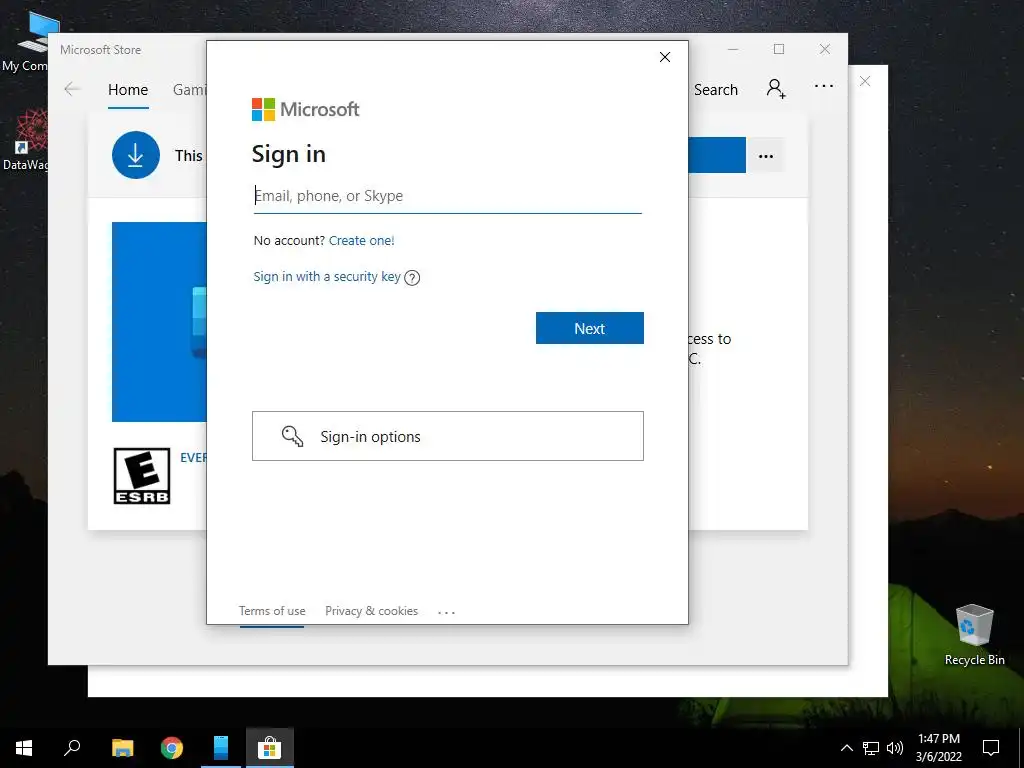Click the Microsoft logo in dialog
This screenshot has height=768, width=1024.
[306, 109]
